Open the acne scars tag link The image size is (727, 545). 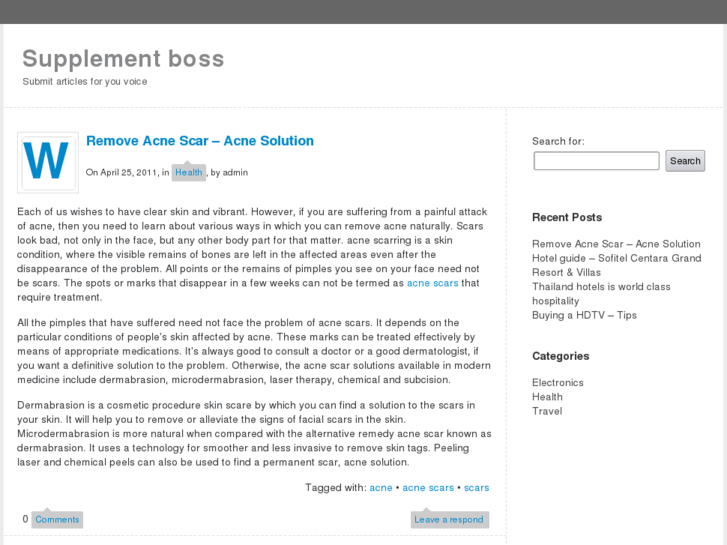(x=428, y=488)
